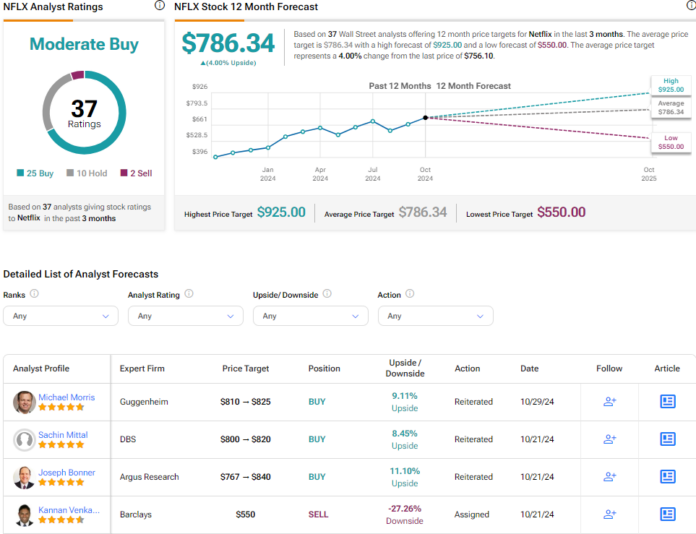Open the Barclays article icon
The height and width of the screenshot is (534, 696).
[x=668, y=514]
